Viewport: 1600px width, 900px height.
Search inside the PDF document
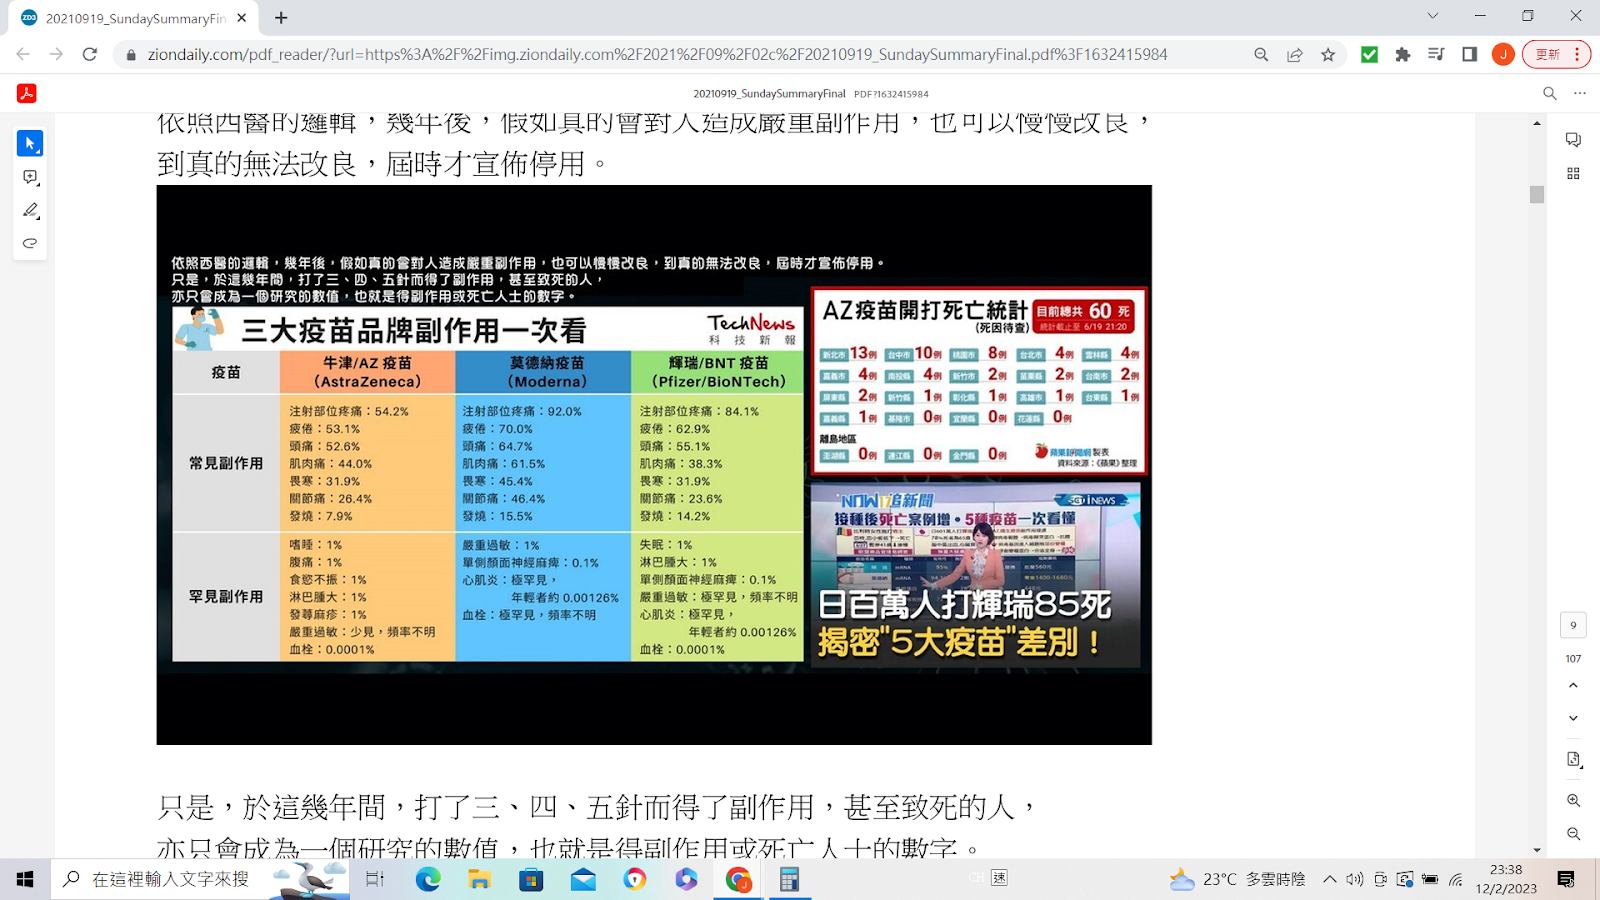(1550, 93)
